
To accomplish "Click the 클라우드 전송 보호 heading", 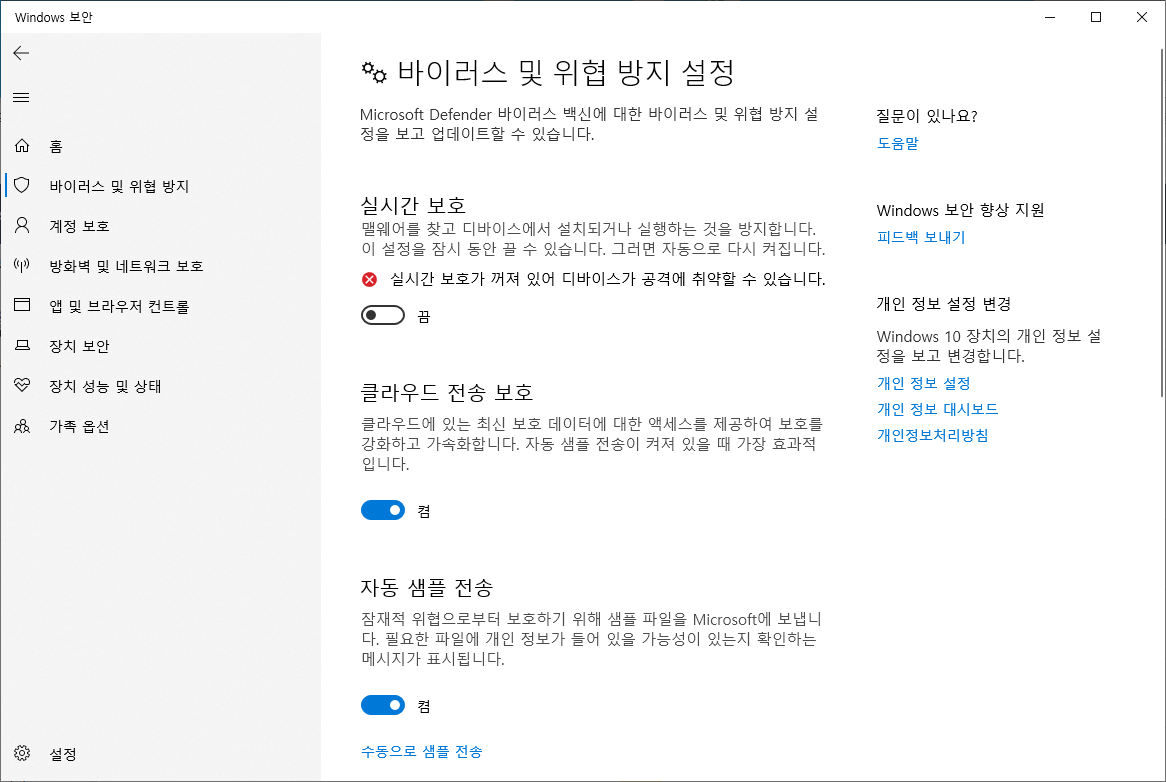I will 446,392.
